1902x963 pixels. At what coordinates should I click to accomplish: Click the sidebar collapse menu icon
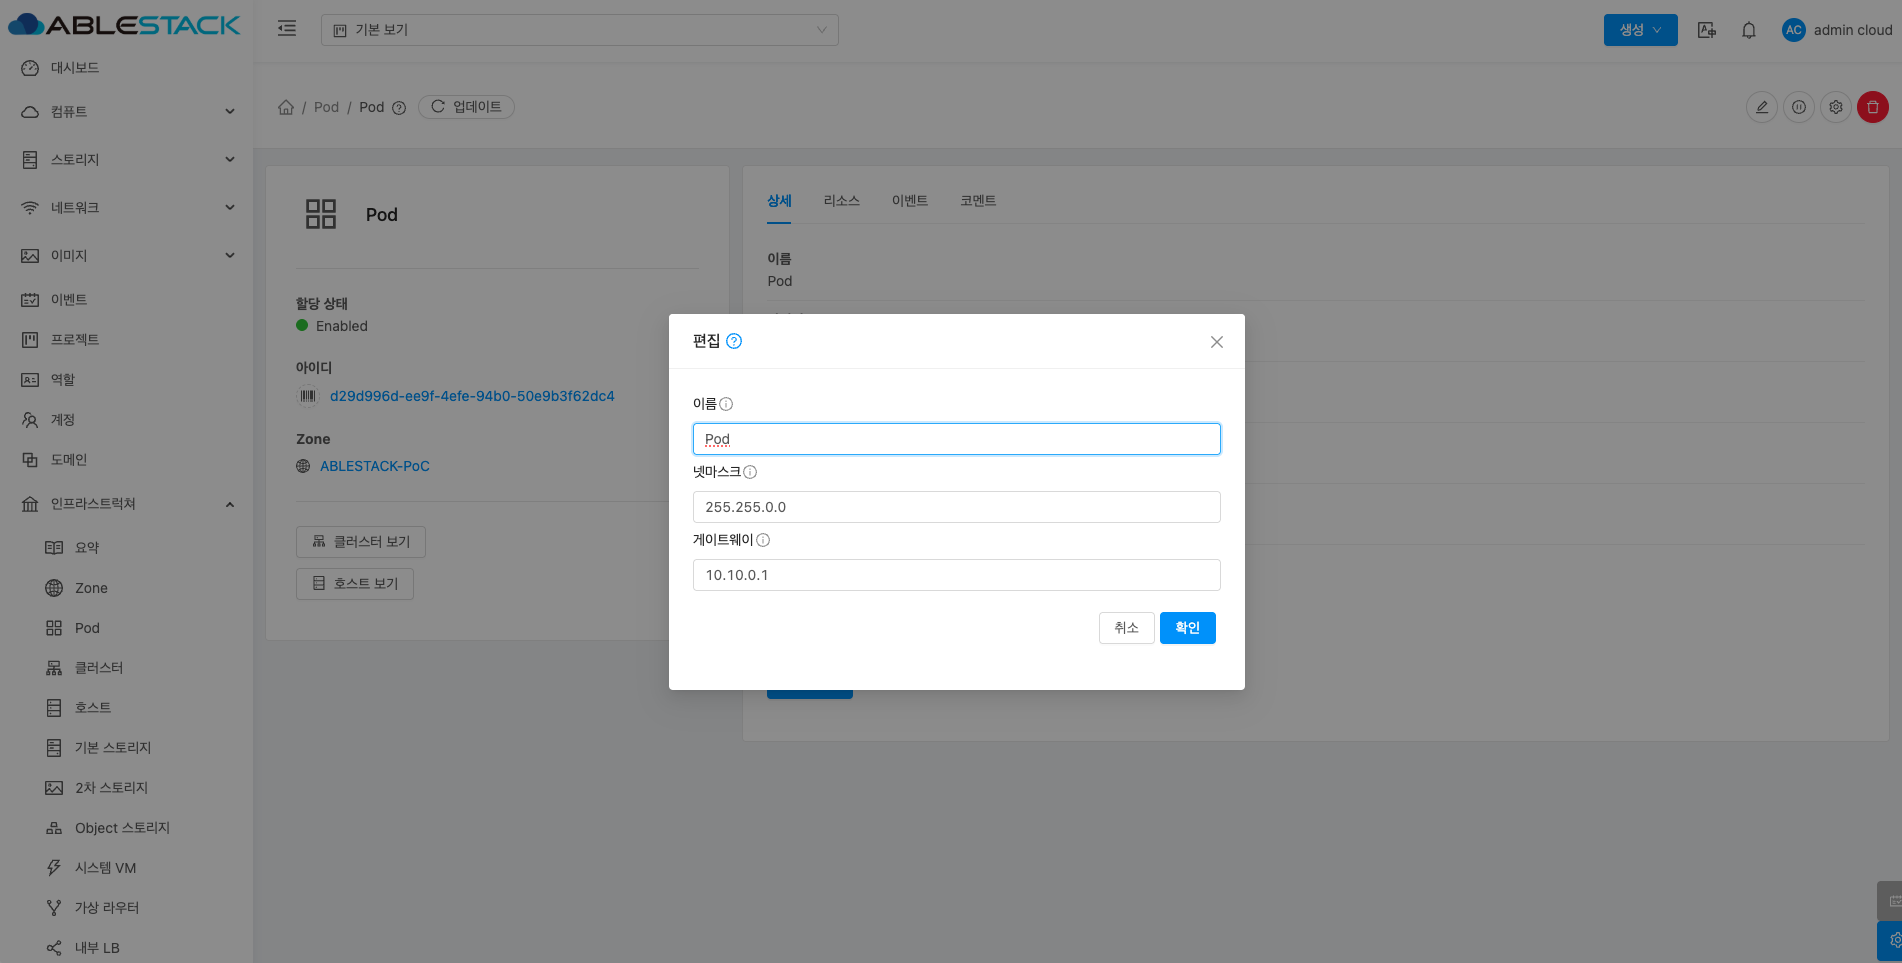(287, 29)
